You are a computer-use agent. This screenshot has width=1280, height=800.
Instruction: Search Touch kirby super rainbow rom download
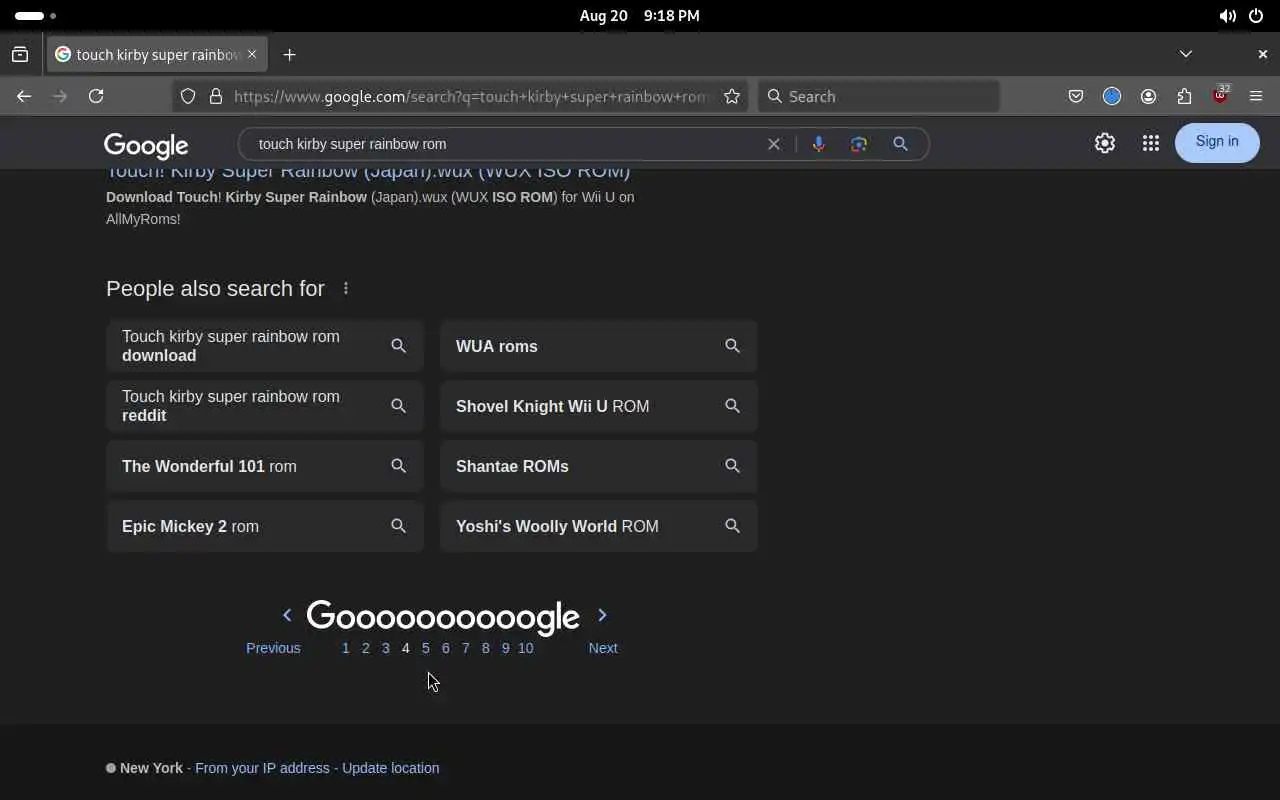pos(265,346)
